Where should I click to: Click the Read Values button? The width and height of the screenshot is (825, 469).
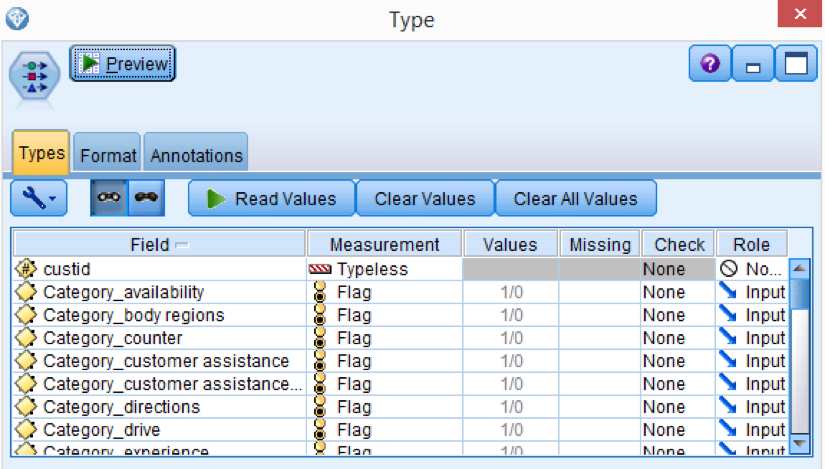click(x=271, y=198)
